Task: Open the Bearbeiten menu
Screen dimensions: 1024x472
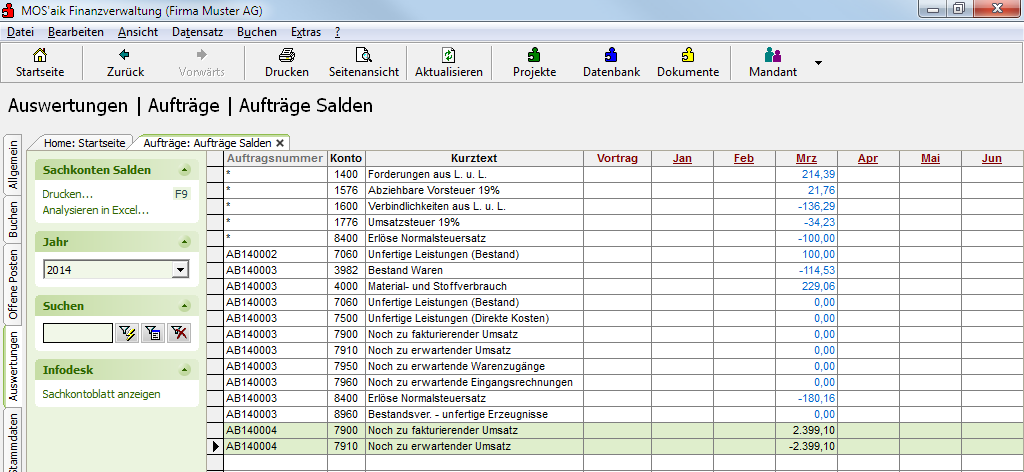Action: pyautogui.click(x=76, y=32)
